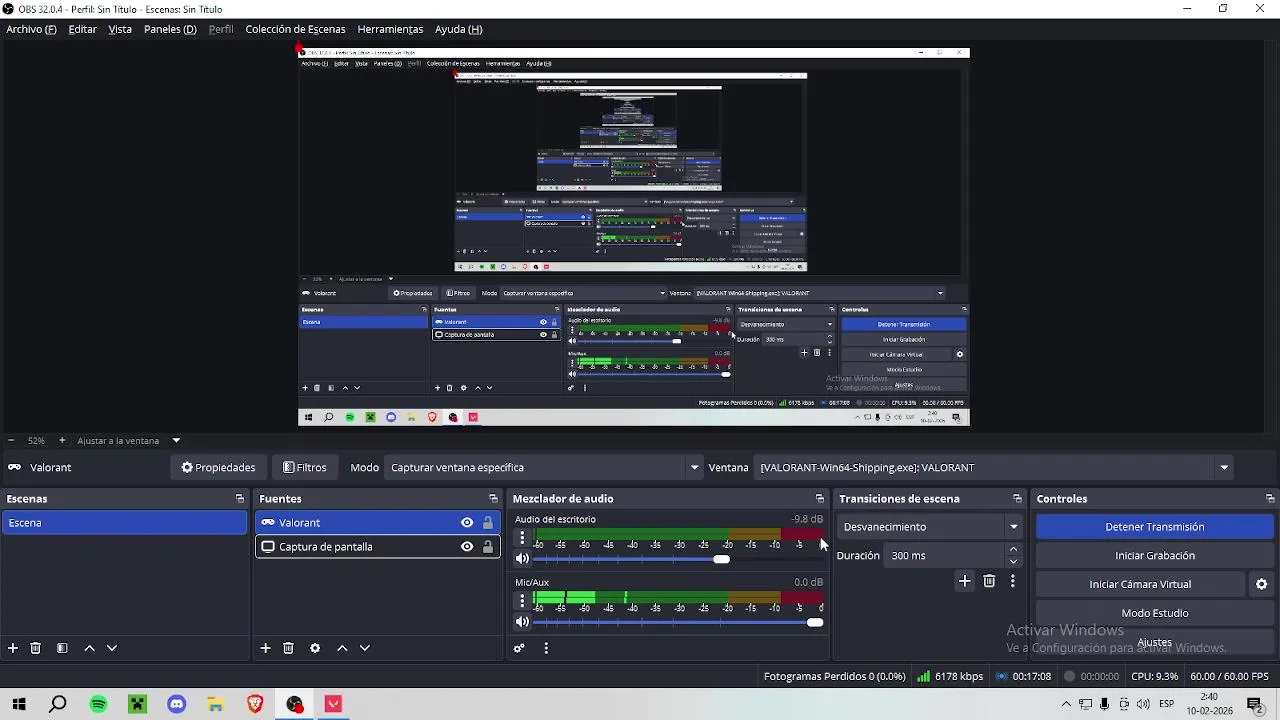Open scene filters icon in Escenas panel

[x=62, y=648]
